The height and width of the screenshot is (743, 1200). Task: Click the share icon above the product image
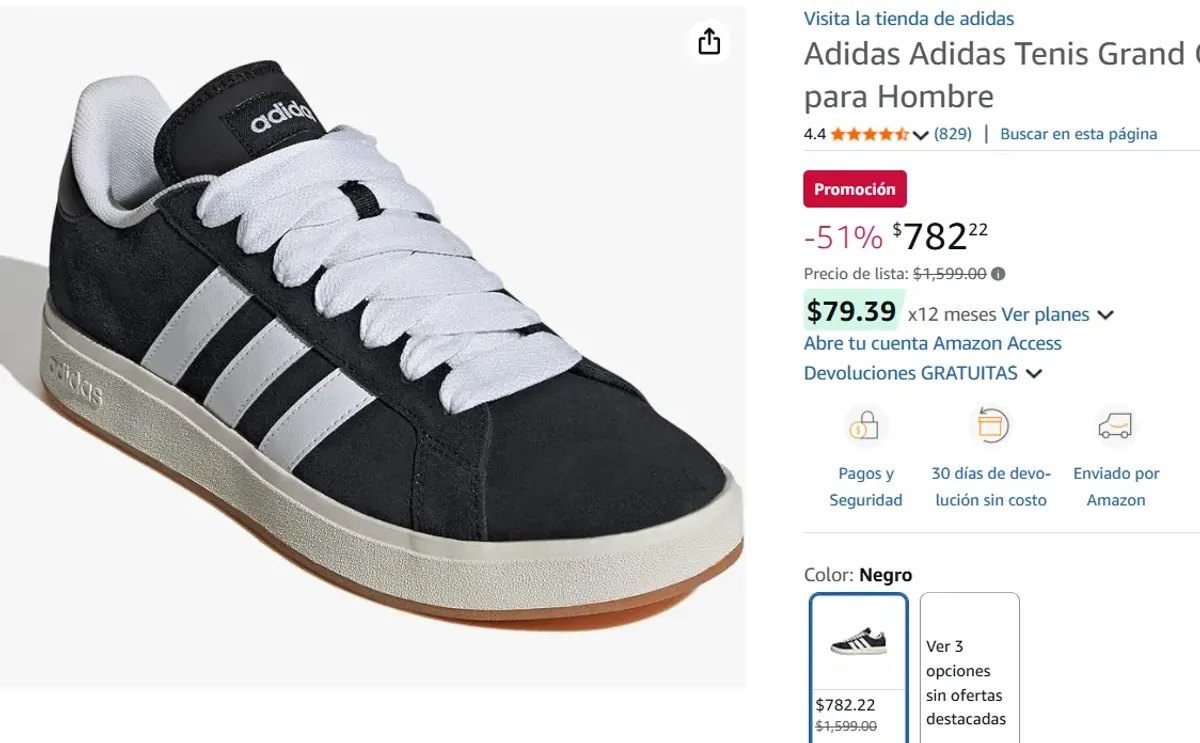click(709, 42)
